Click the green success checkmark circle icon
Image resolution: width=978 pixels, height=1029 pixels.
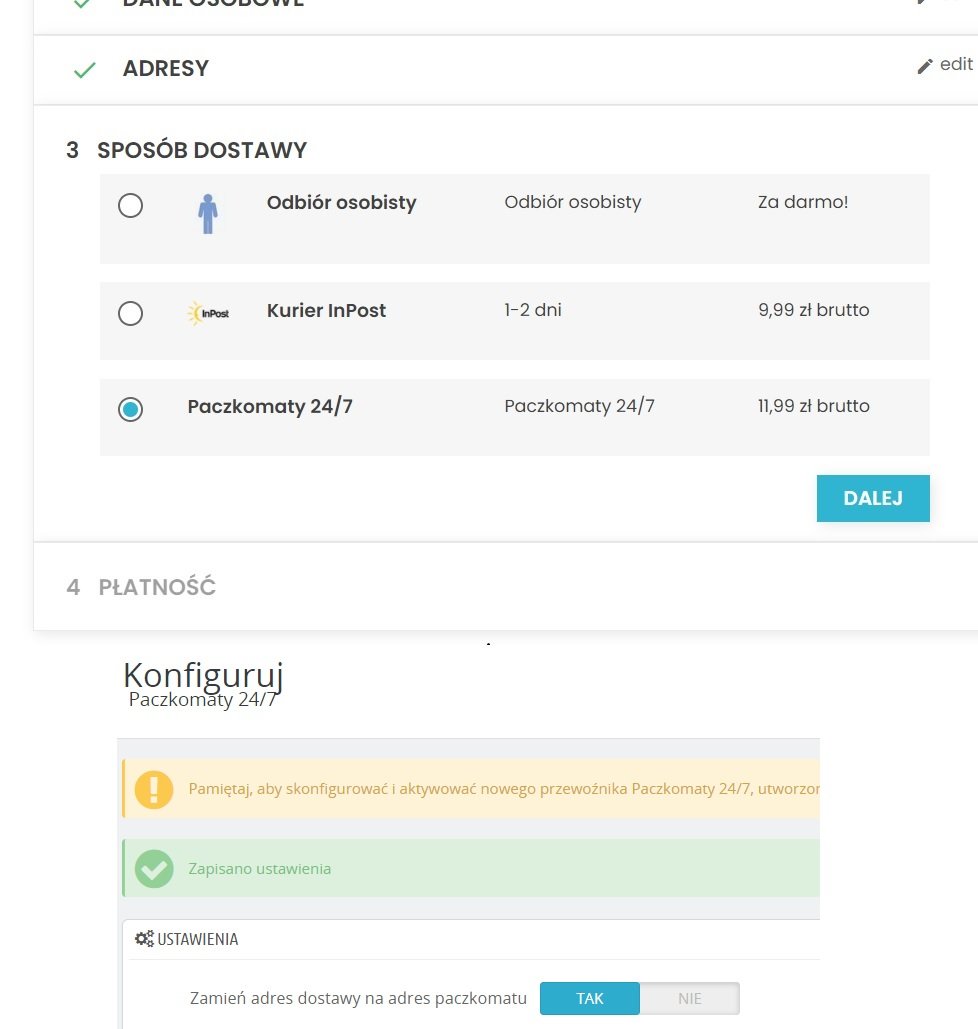coord(154,868)
